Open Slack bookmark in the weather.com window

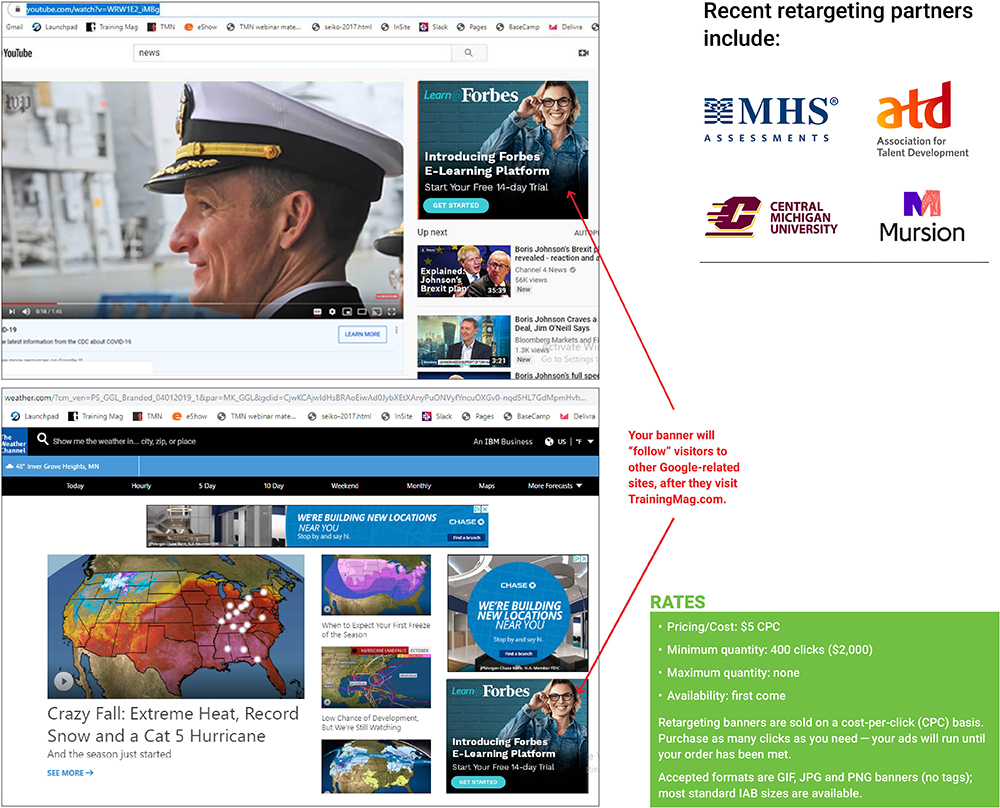click(x=438, y=416)
